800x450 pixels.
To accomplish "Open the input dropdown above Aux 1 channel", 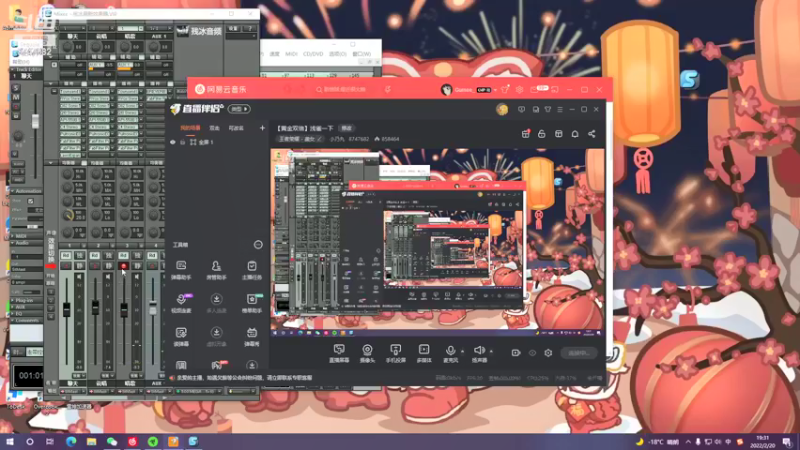I will (159, 29).
